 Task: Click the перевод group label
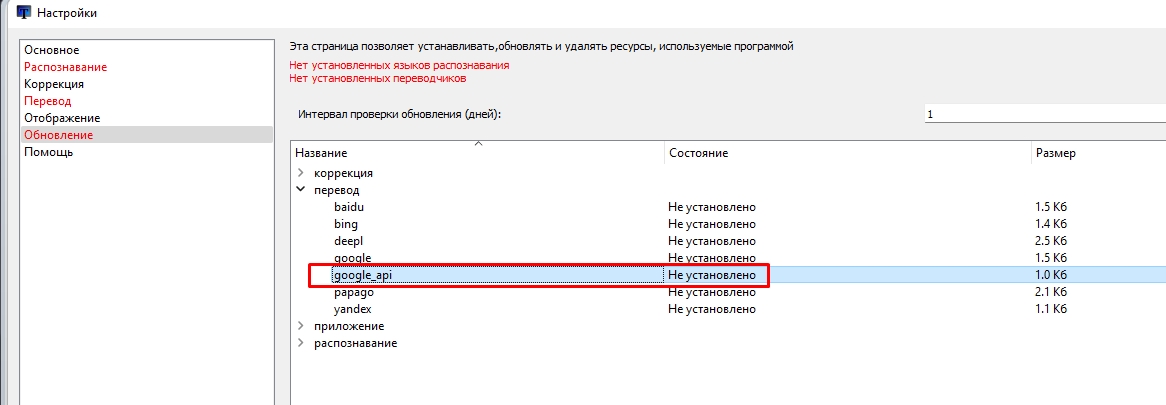pos(337,189)
